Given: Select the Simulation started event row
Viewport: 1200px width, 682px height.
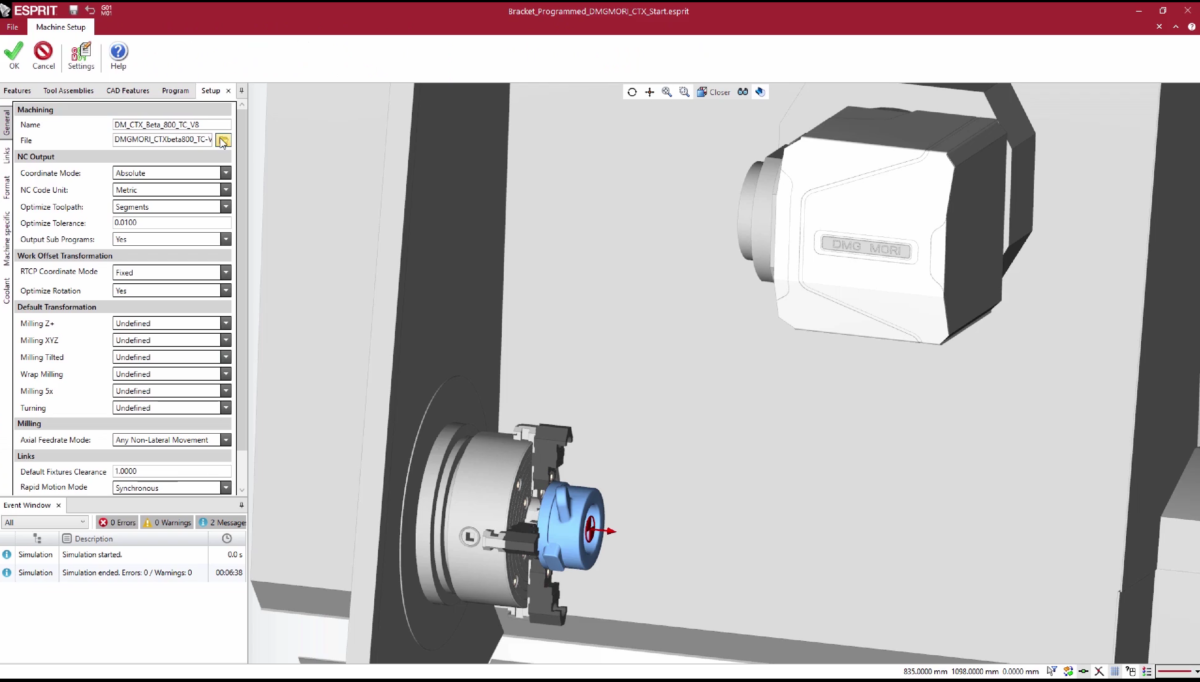Looking at the screenshot, I should click(x=123, y=554).
